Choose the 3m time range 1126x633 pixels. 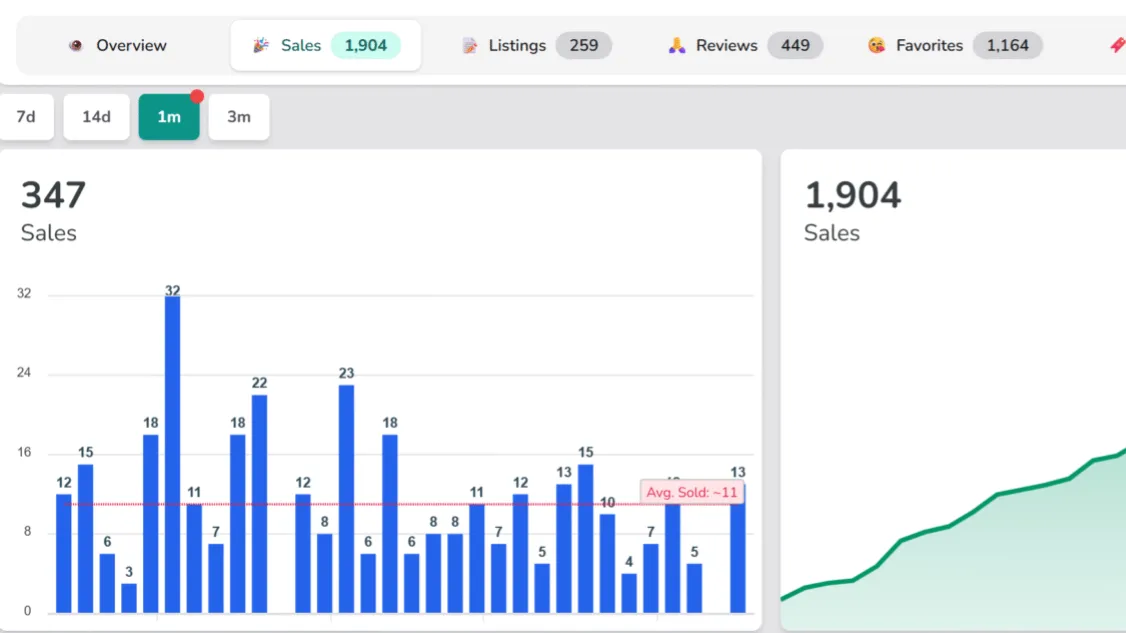(238, 117)
